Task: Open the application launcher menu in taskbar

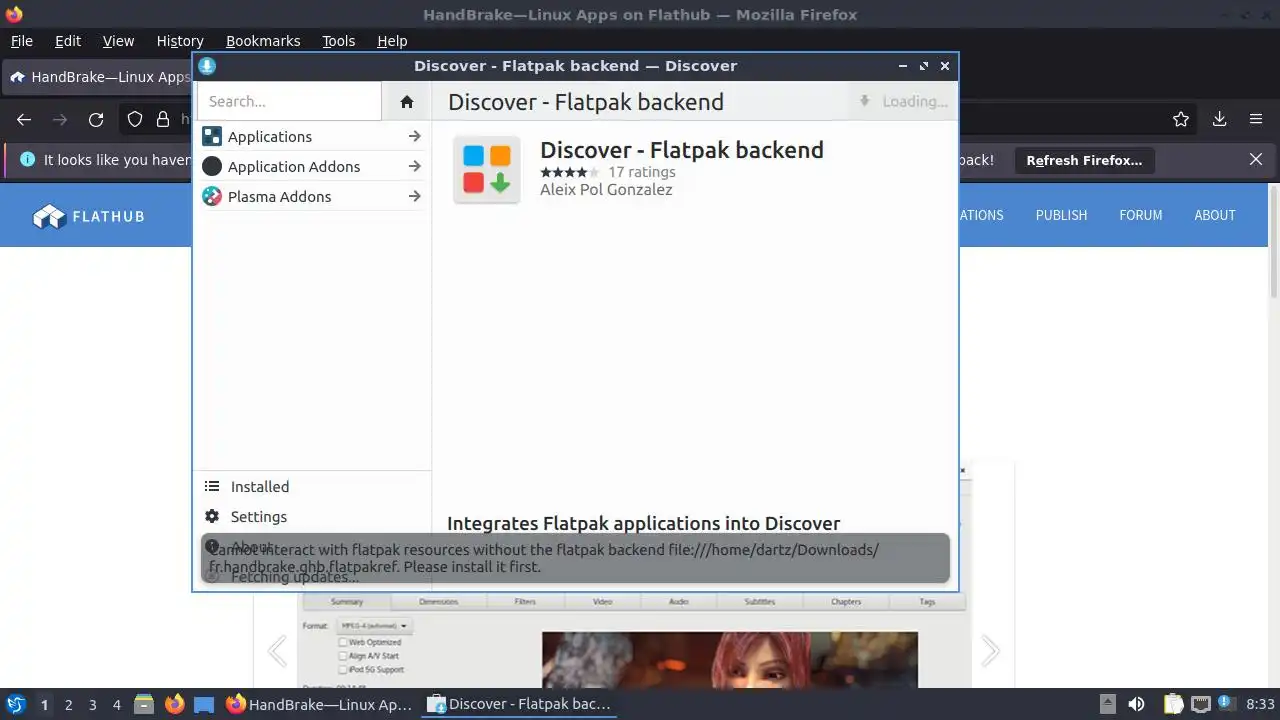Action: coord(16,704)
